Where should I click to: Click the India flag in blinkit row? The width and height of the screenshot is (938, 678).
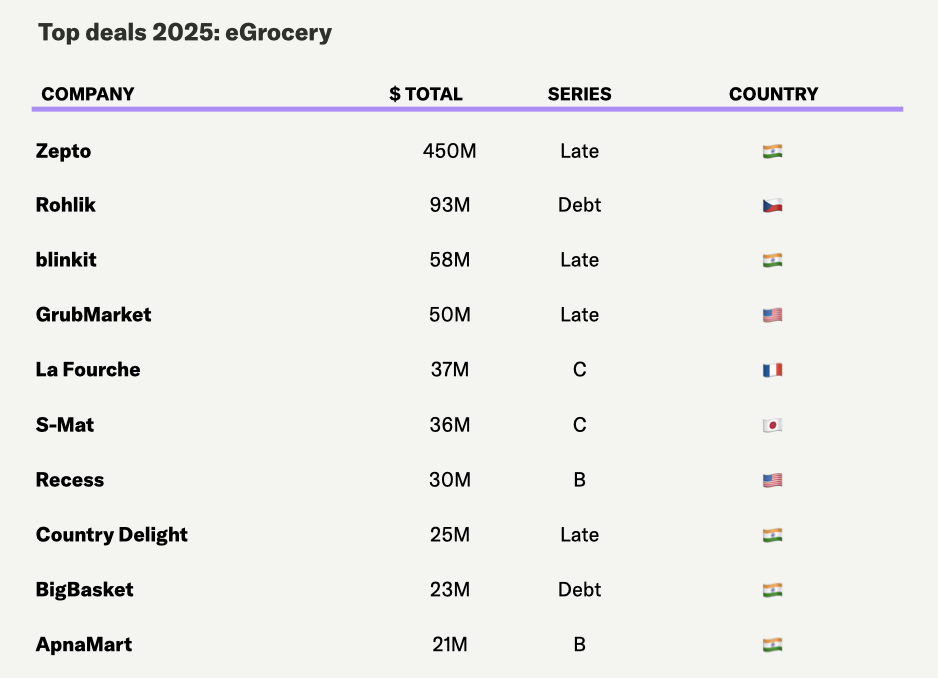point(772,261)
